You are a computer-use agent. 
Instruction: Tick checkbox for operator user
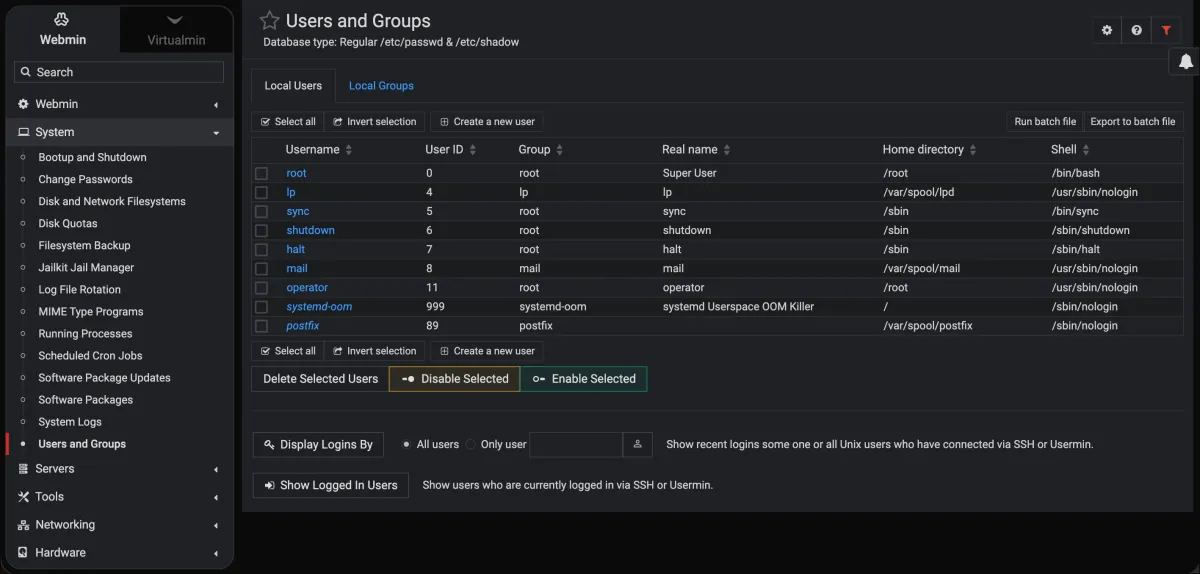tap(261, 288)
